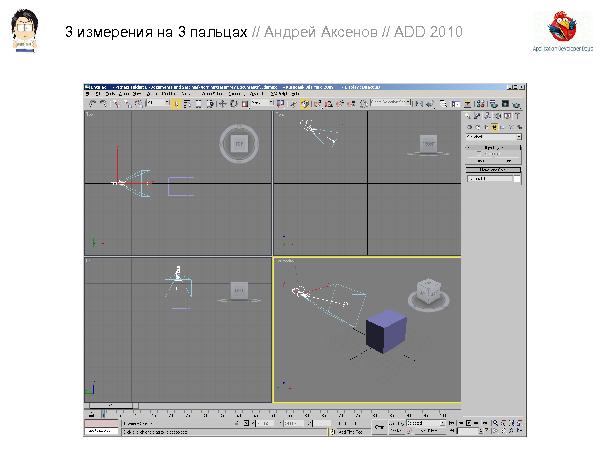Open the Edit menu

98,93
